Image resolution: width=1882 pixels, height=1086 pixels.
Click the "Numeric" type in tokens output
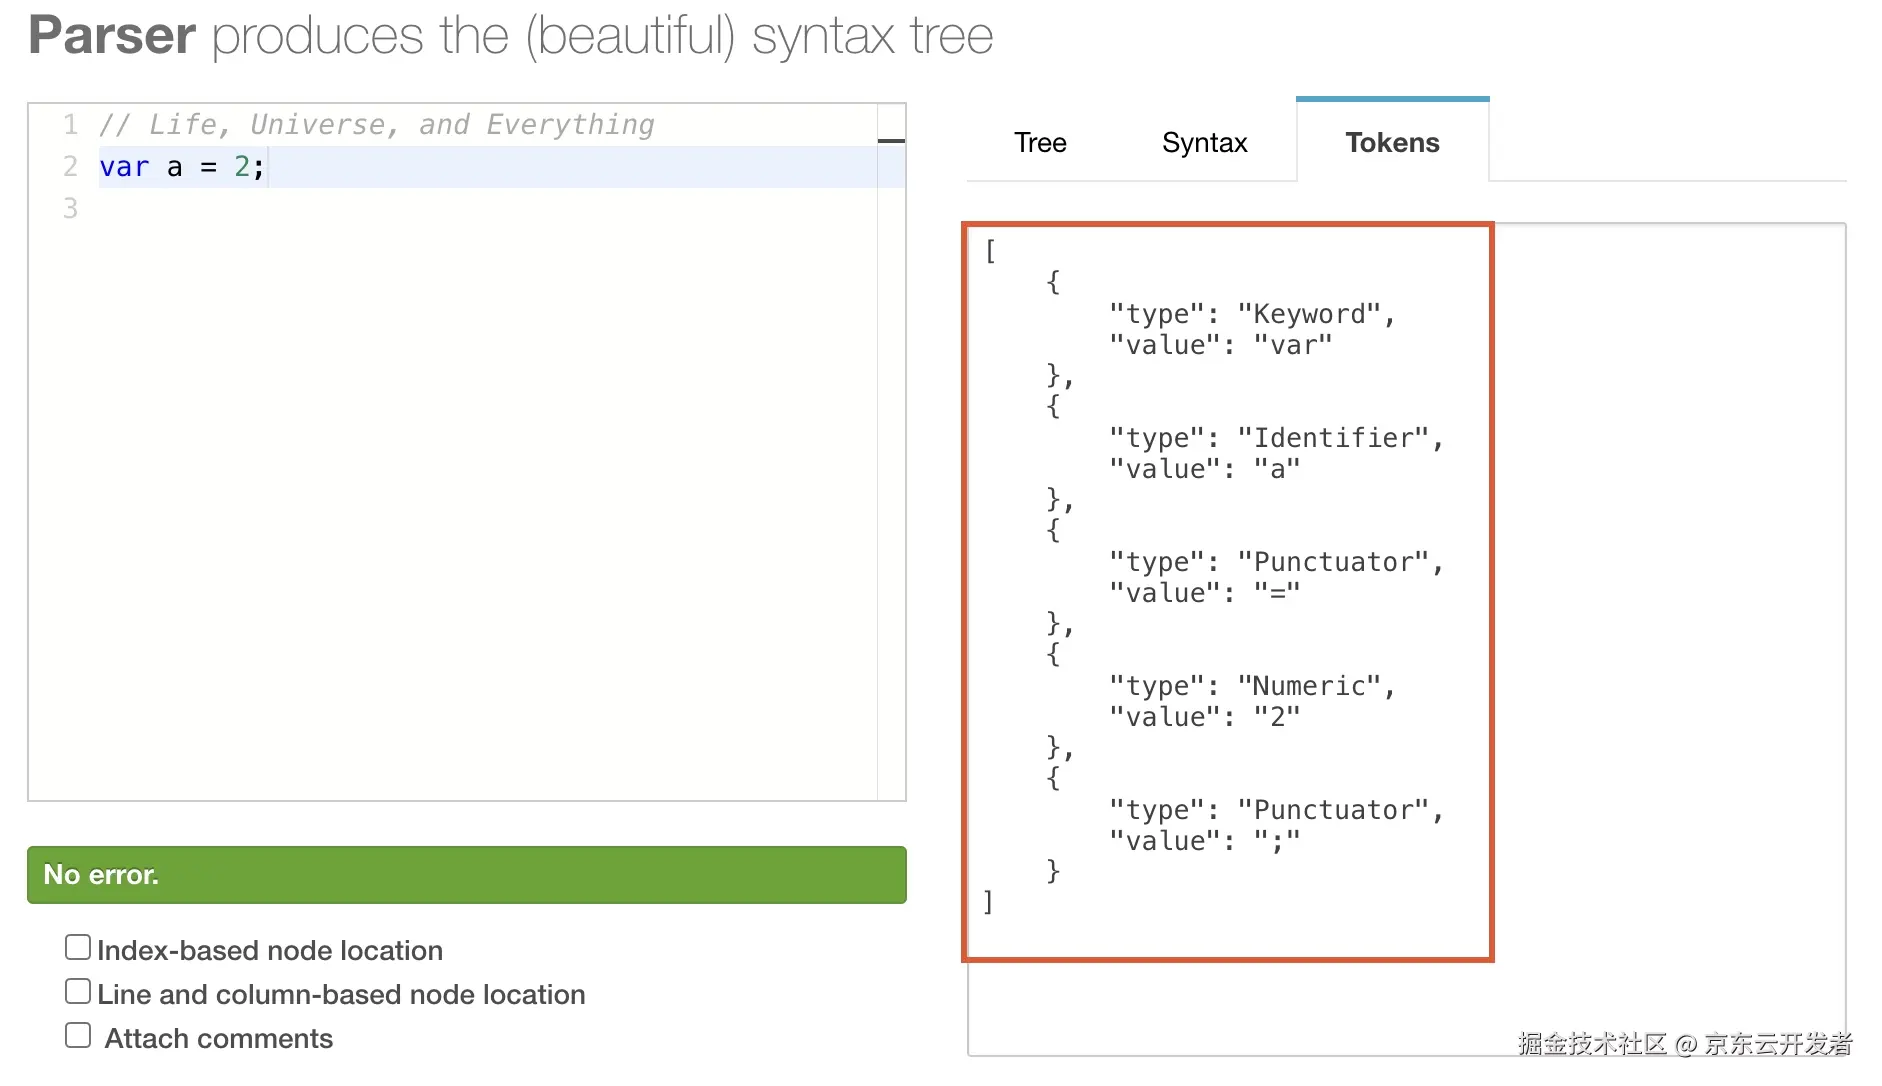[1309, 686]
